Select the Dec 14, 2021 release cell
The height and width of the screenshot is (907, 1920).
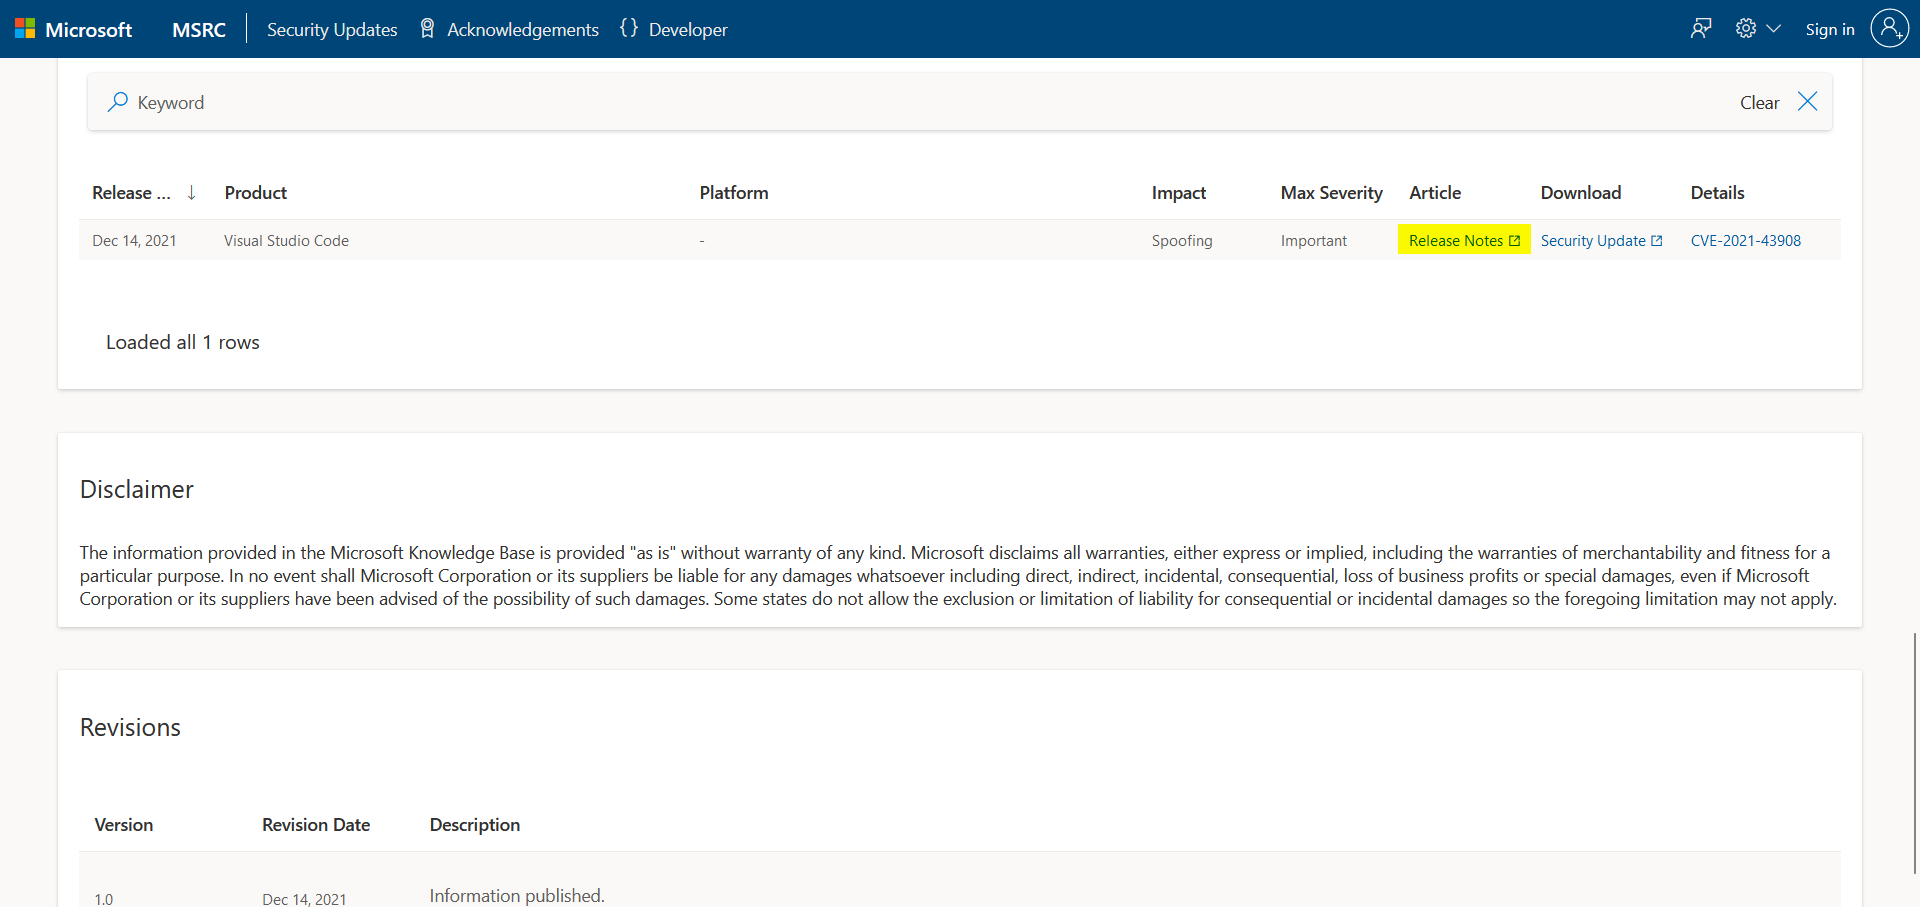point(134,241)
